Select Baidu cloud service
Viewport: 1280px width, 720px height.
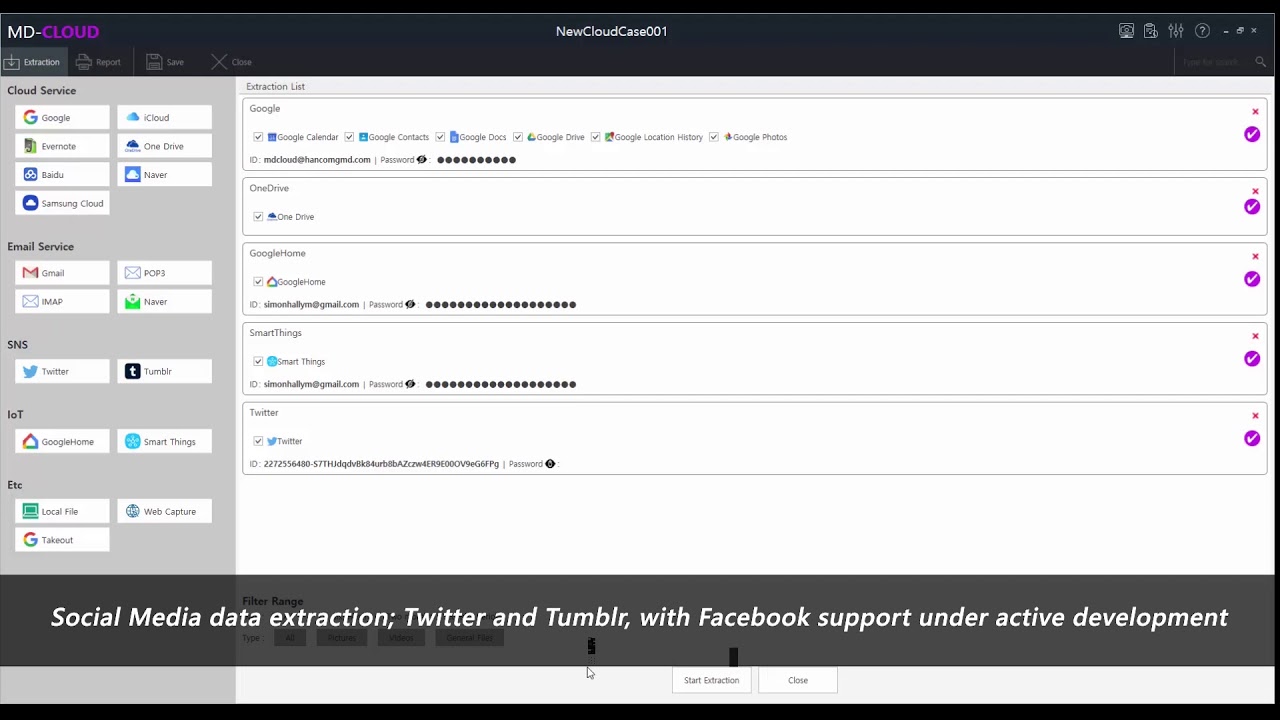62,174
